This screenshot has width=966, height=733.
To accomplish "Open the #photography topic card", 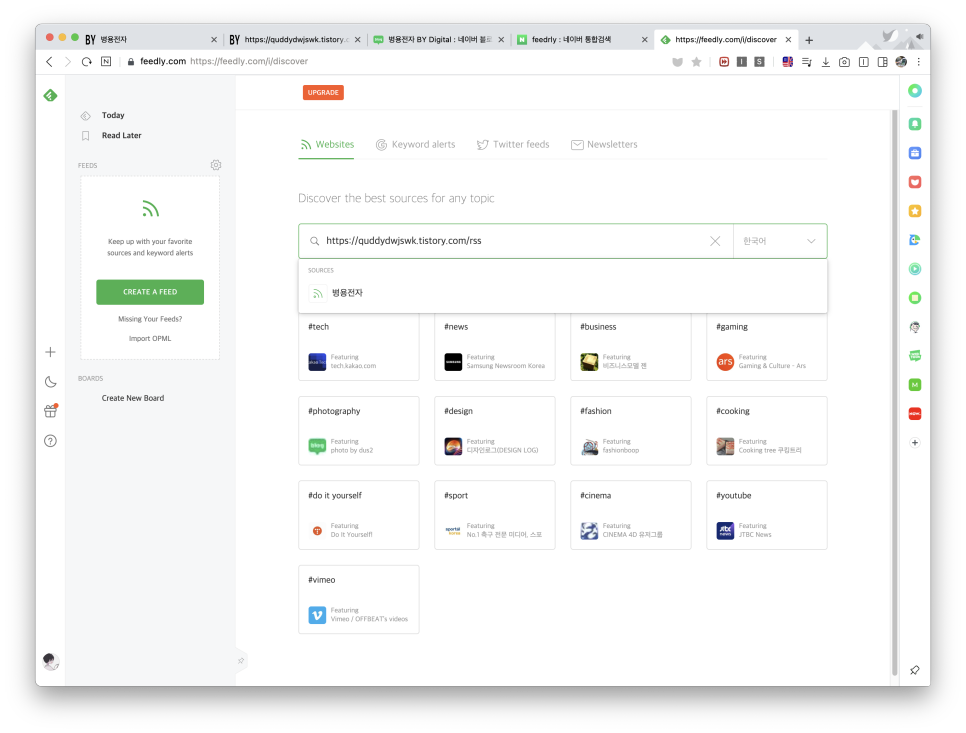I will tap(359, 431).
